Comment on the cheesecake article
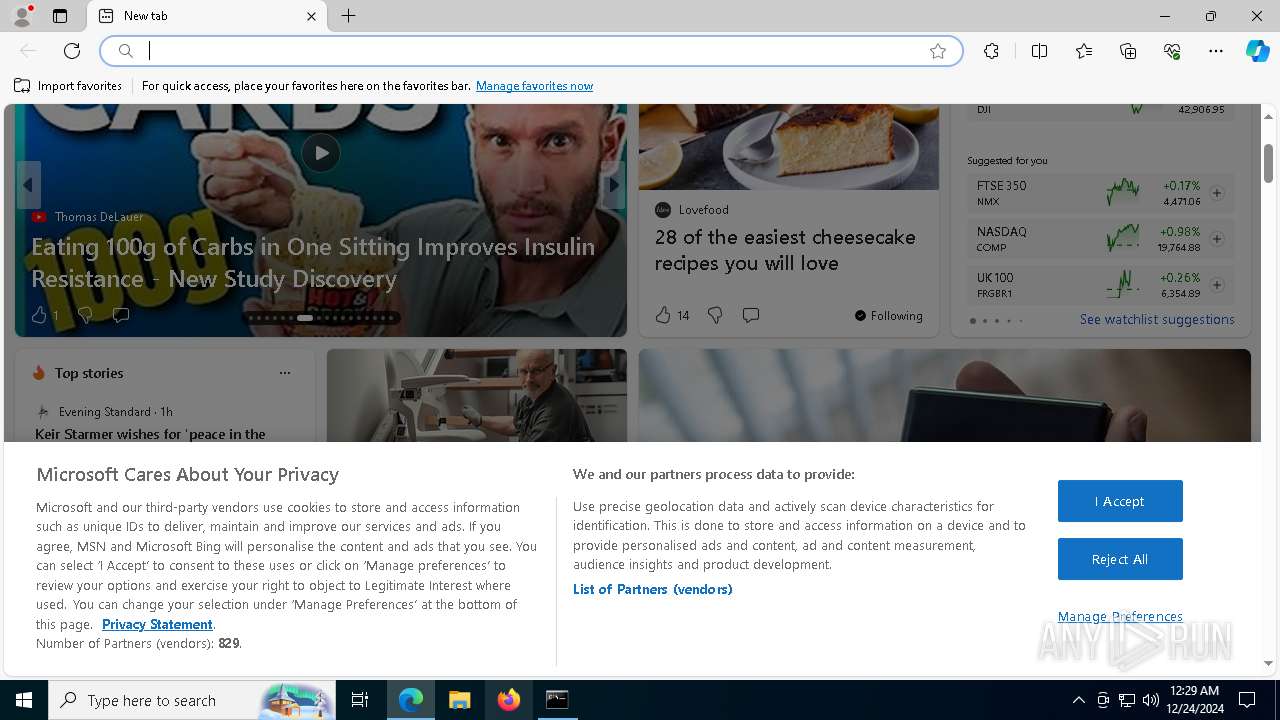The width and height of the screenshot is (1280, 720). (x=751, y=315)
